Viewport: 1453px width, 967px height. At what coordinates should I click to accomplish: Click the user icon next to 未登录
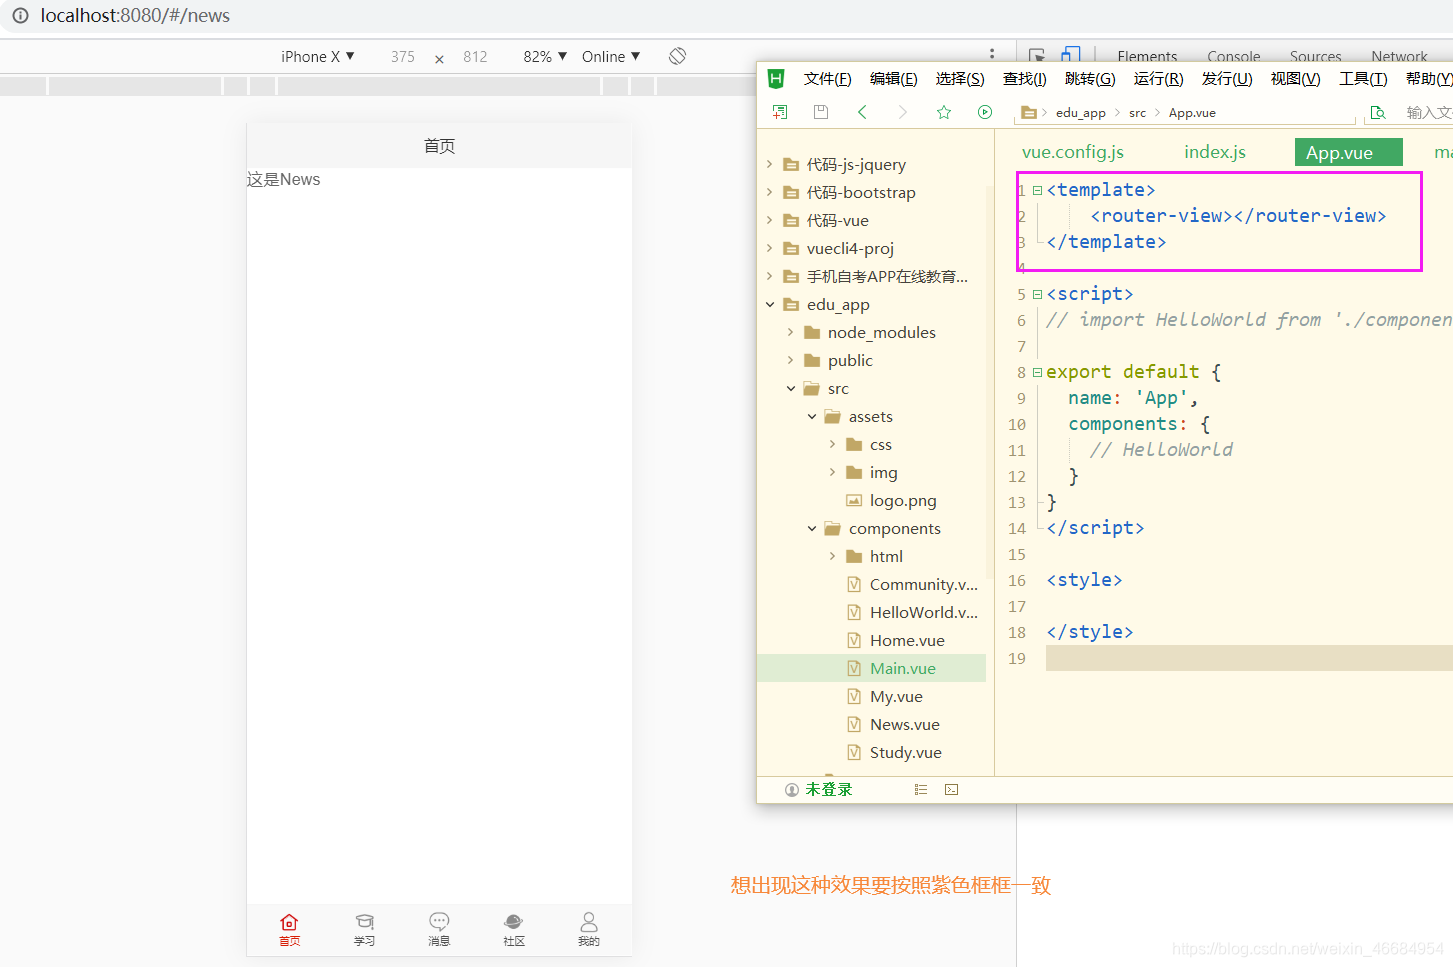coord(792,790)
